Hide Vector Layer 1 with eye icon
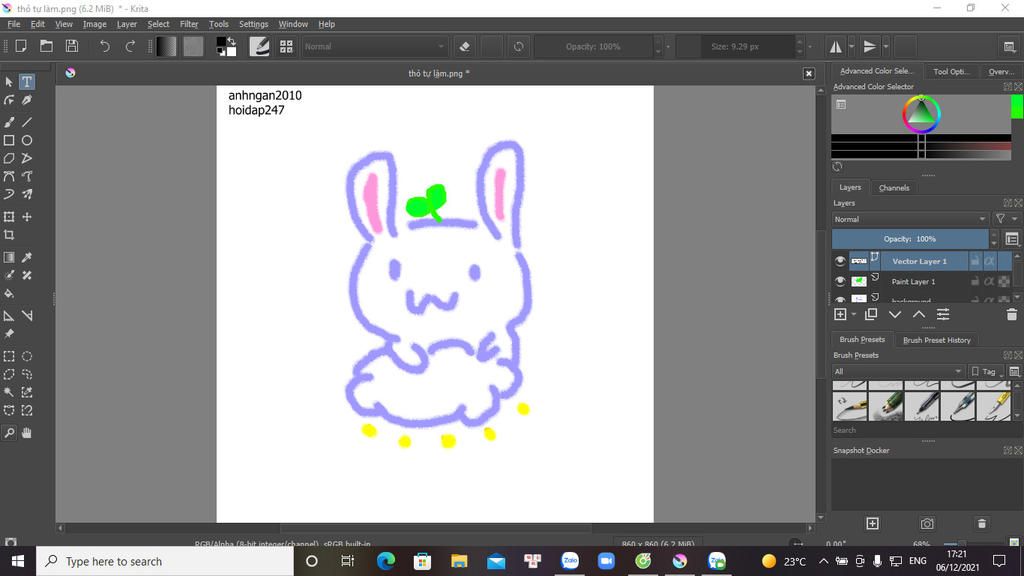Viewport: 1024px width, 576px height. pyautogui.click(x=840, y=261)
